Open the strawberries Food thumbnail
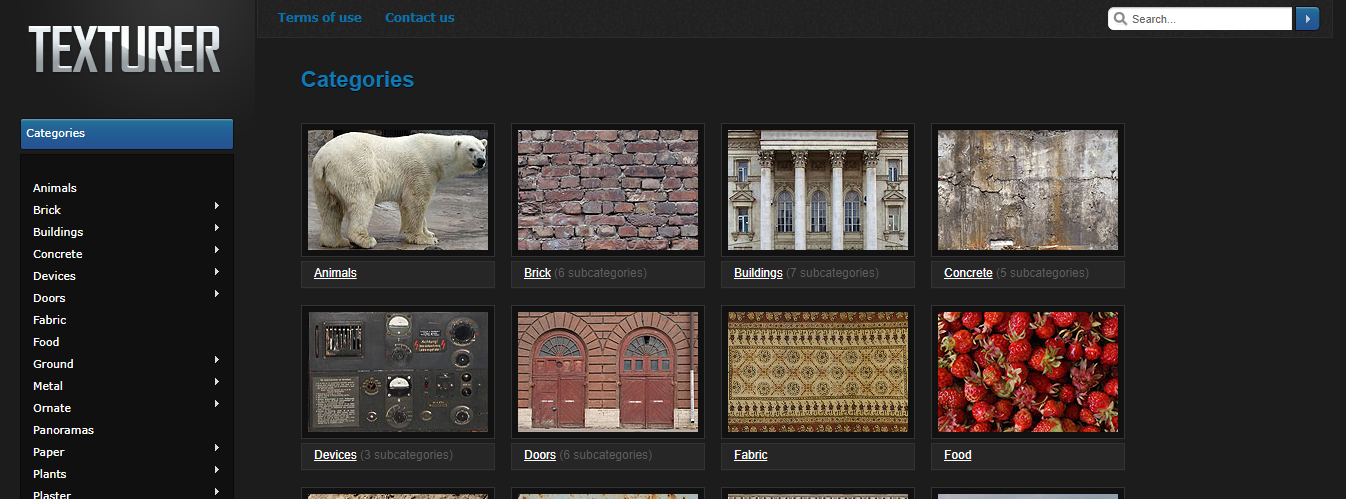Image resolution: width=1346 pixels, height=499 pixels. coord(1028,372)
